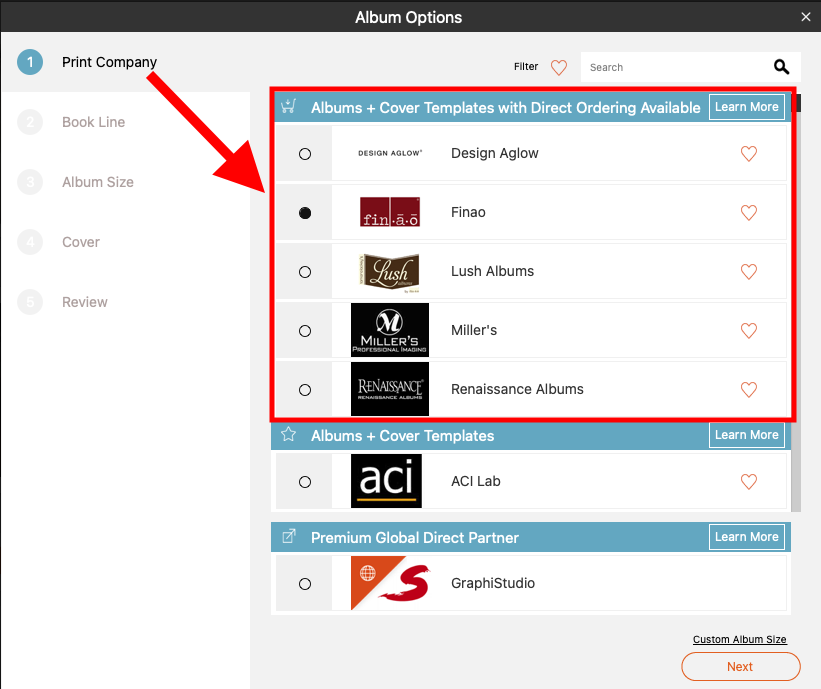Select the Design Aglow radio button

click(305, 154)
